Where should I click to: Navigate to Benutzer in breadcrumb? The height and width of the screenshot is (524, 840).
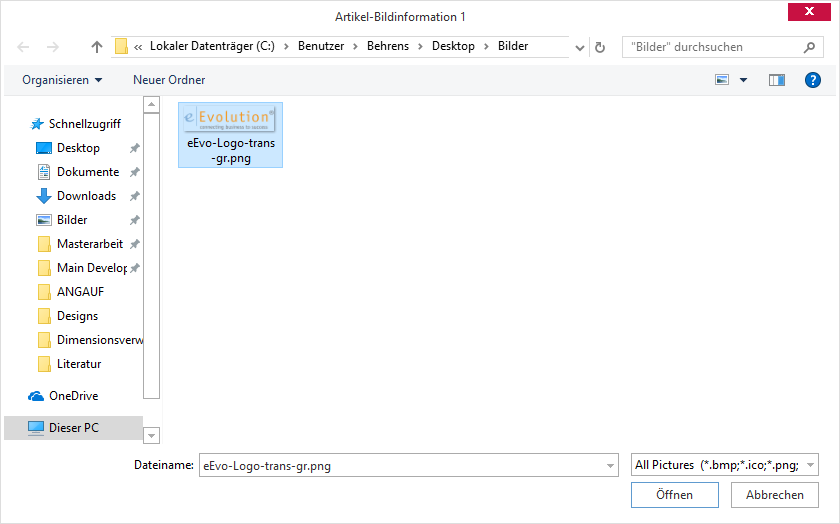[x=321, y=46]
